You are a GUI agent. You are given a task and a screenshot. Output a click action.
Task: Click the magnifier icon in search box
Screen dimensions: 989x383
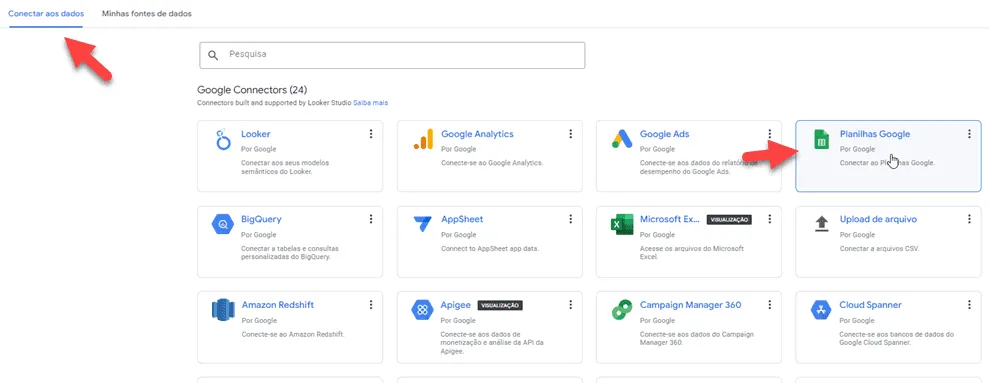point(213,56)
